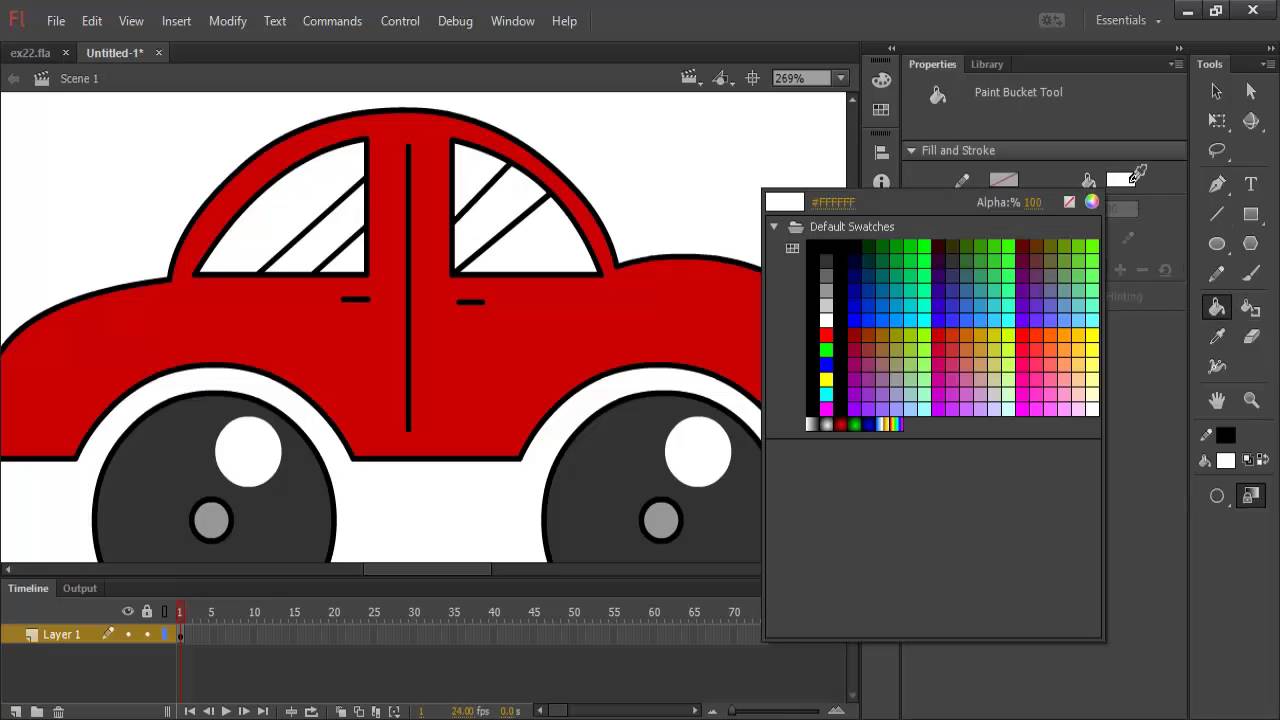Collapse the Fill and Stroke section

pos(911,151)
